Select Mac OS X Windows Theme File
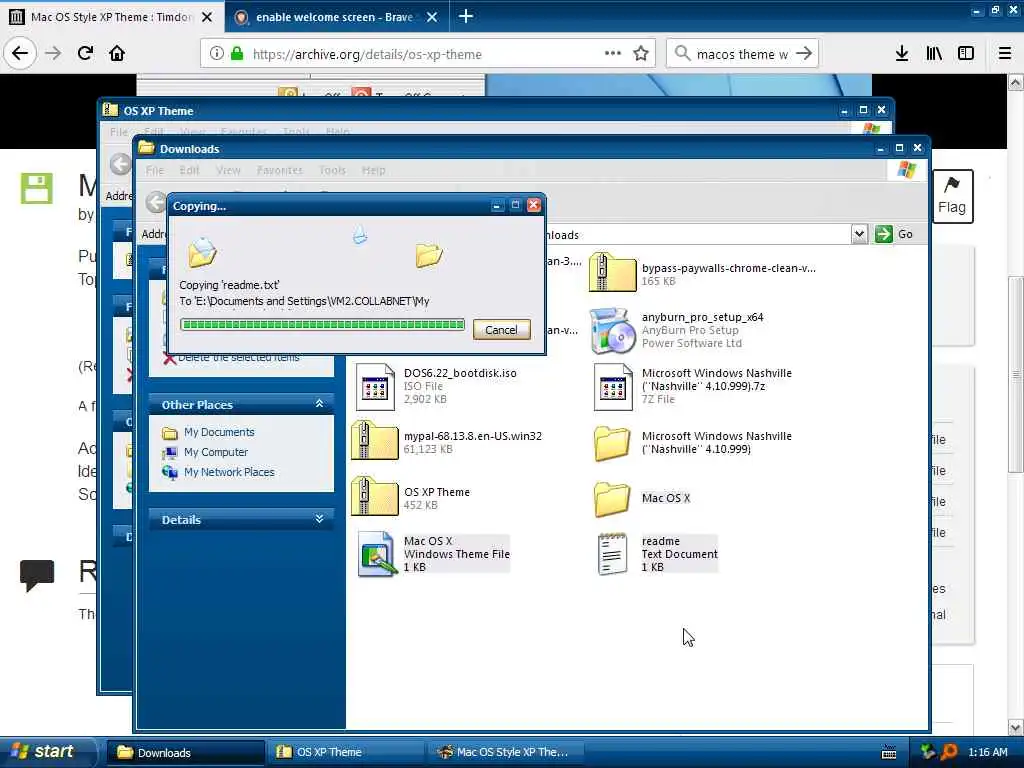Screen dimensions: 1024x768 (x=434, y=554)
